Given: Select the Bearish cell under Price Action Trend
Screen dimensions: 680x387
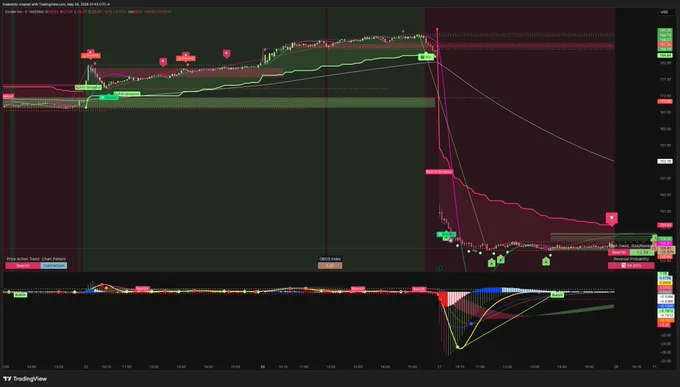Looking at the screenshot, I should click(x=23, y=266).
